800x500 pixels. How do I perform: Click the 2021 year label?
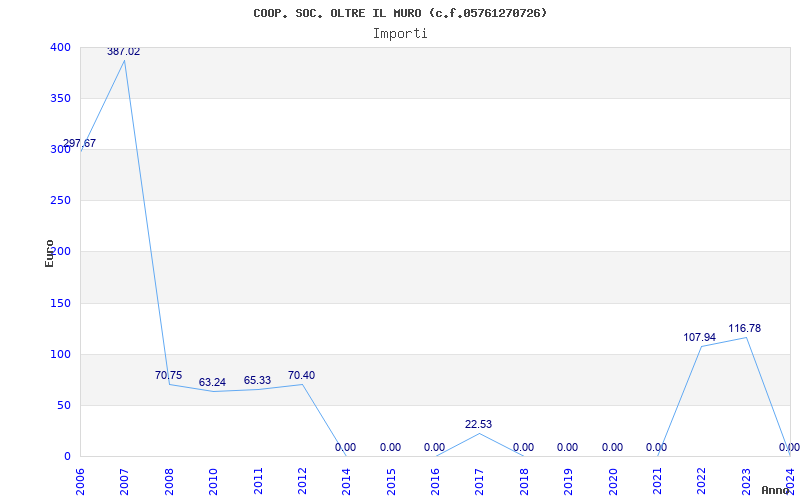pyautogui.click(x=657, y=481)
